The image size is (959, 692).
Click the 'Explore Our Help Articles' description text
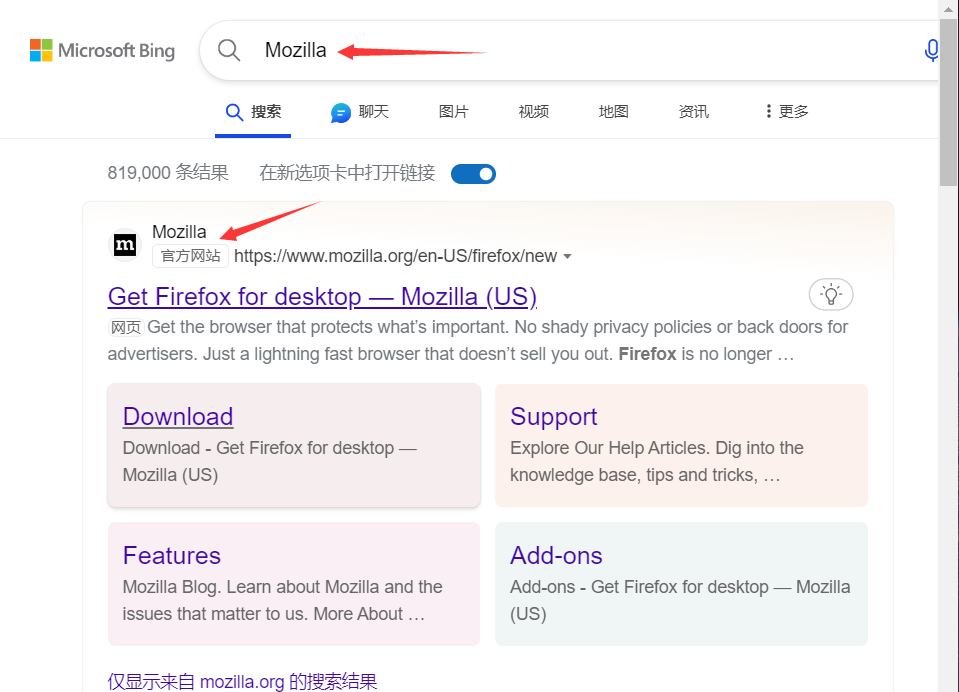click(x=657, y=461)
